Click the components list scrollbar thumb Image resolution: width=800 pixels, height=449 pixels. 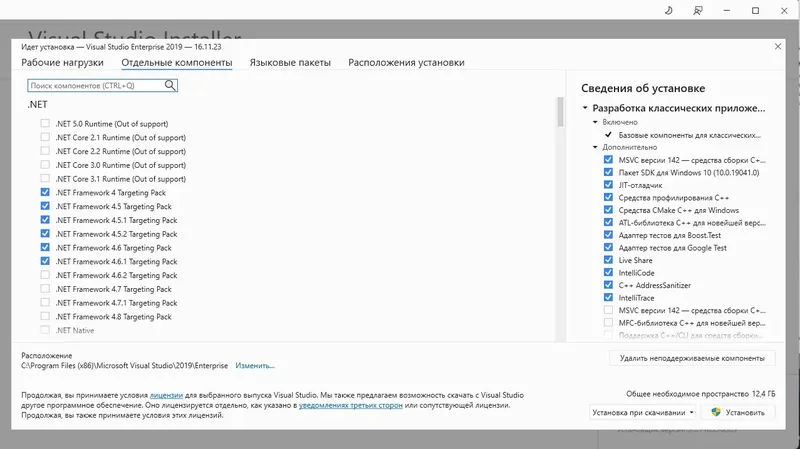pos(560,111)
